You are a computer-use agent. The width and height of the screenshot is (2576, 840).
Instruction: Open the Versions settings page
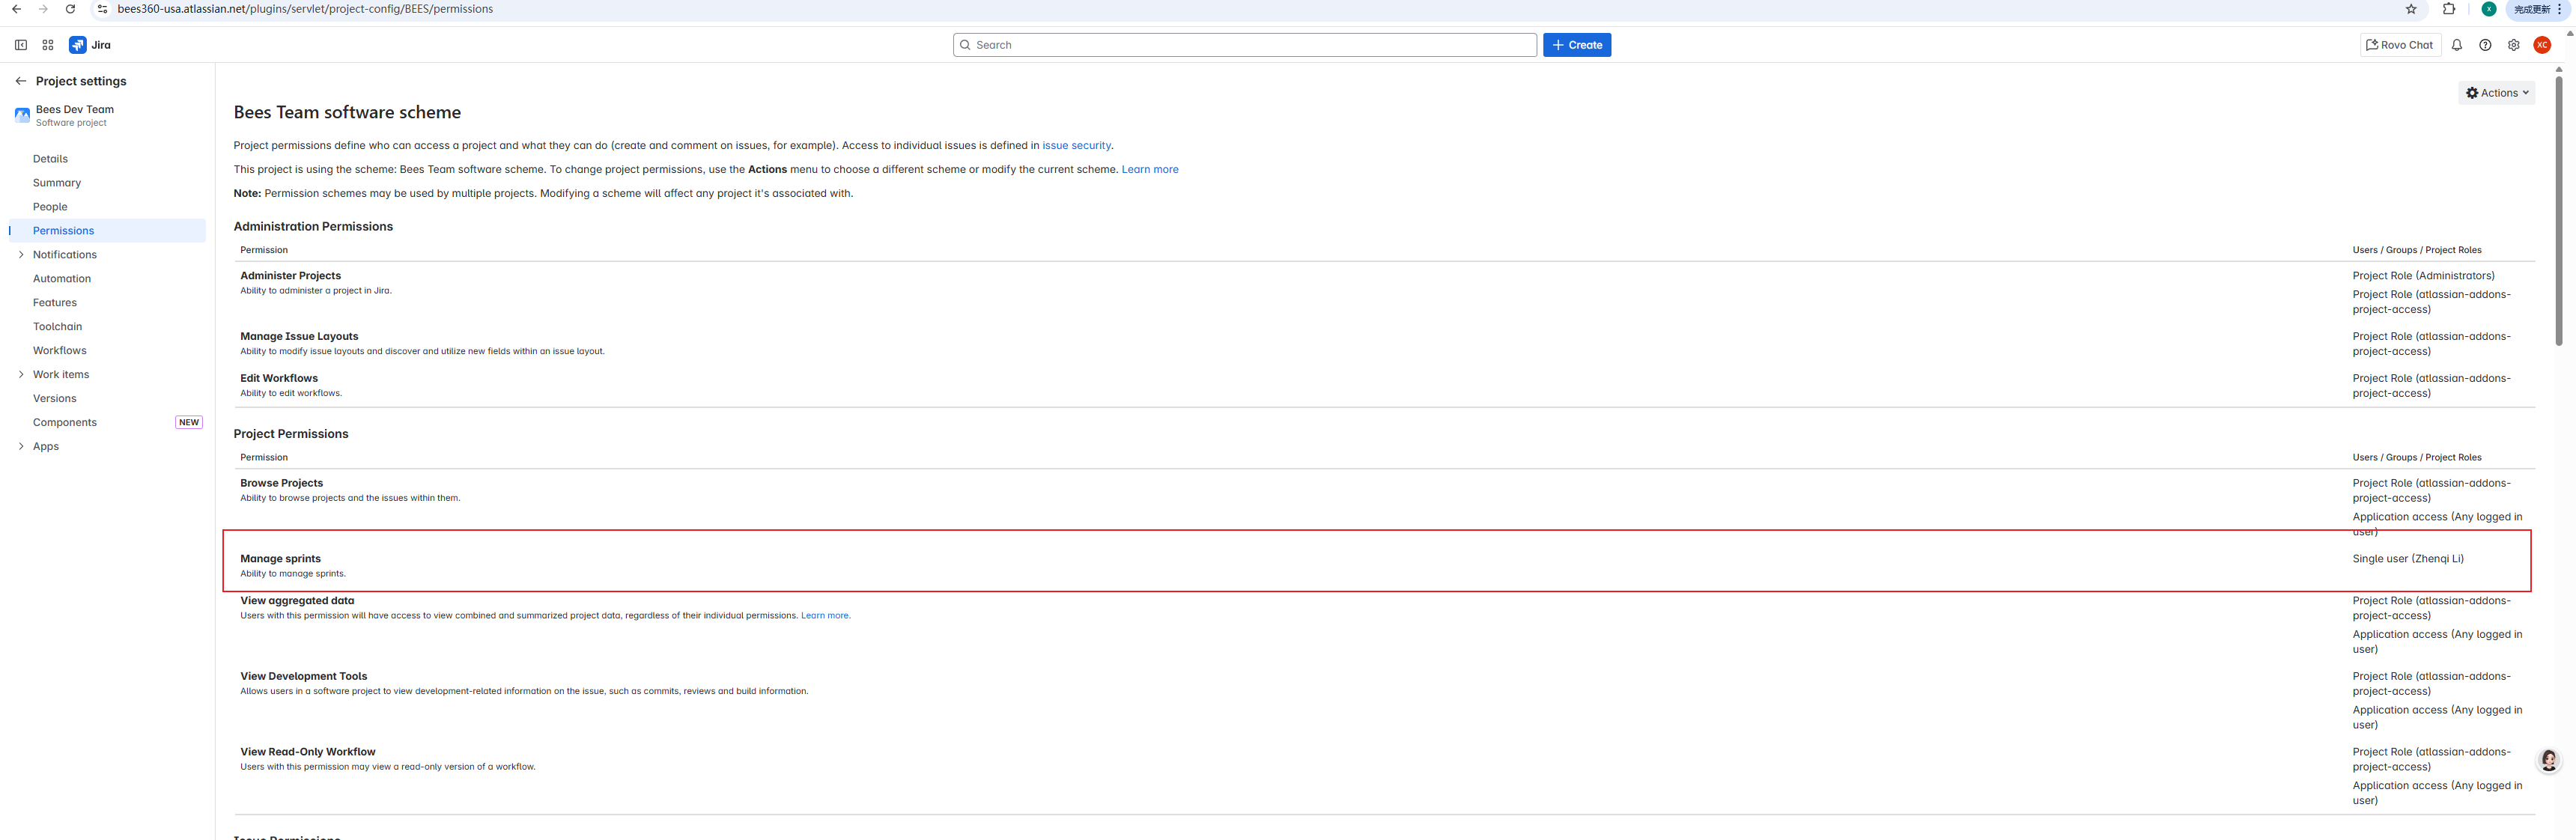(54, 399)
